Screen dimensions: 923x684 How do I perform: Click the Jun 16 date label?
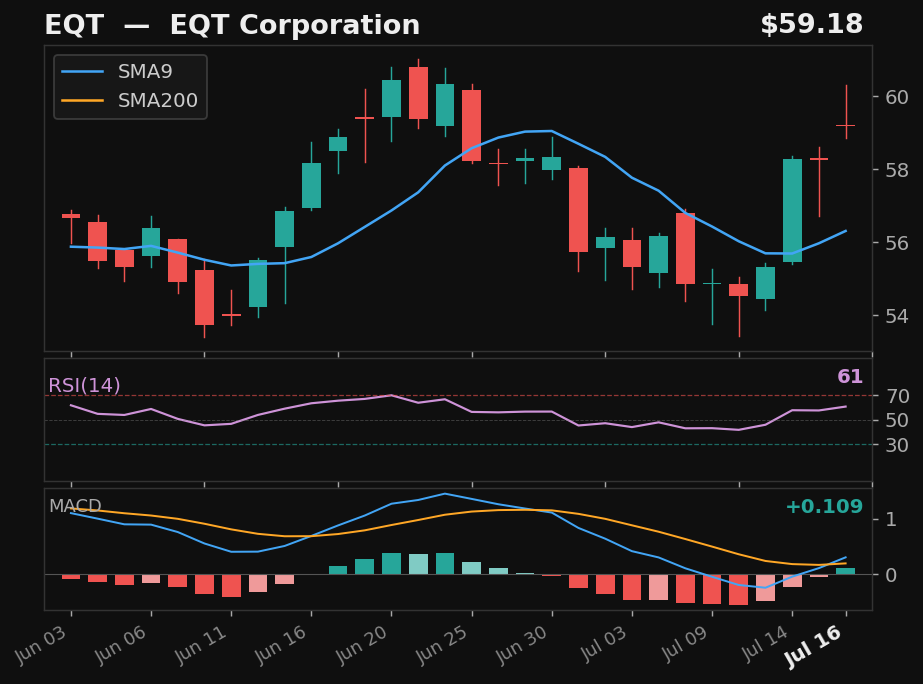click(281, 645)
